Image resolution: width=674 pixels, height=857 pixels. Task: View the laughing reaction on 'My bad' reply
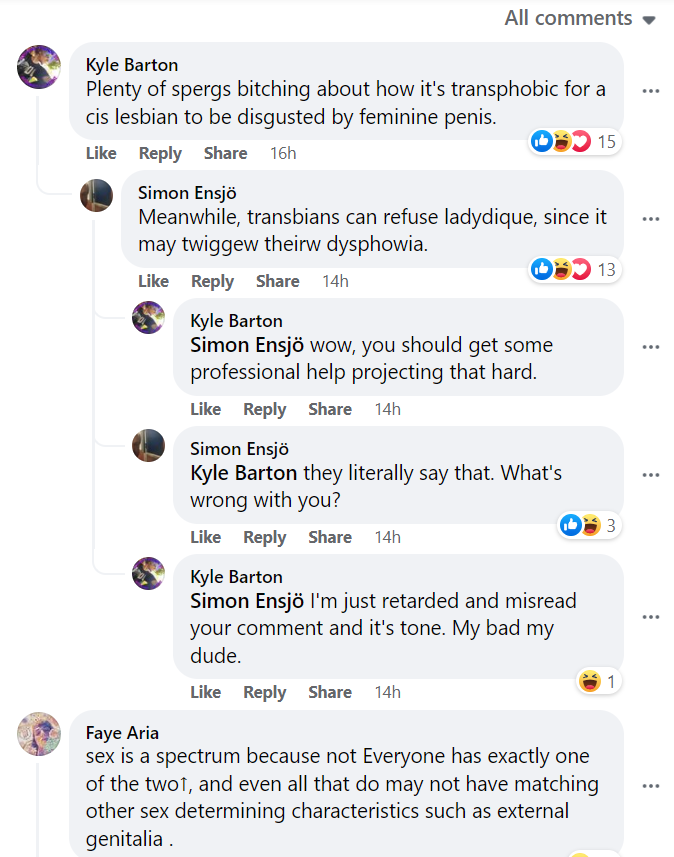599,682
